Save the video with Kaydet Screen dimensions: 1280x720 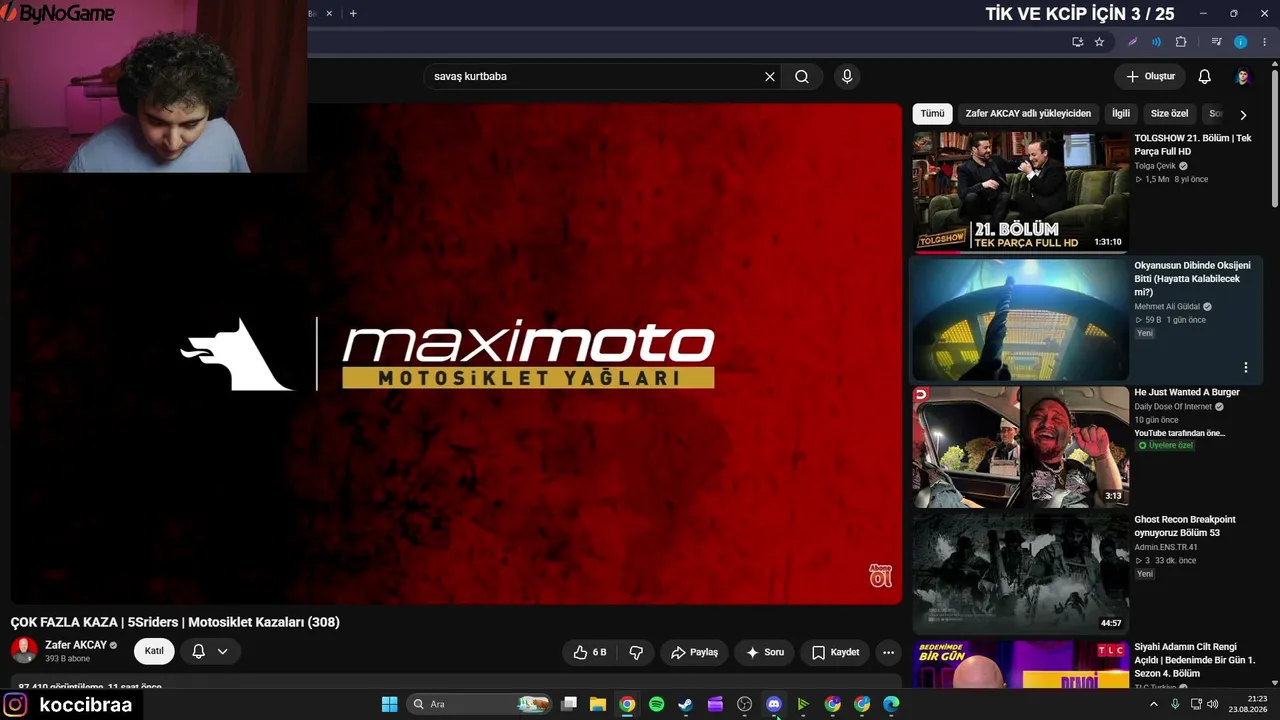click(835, 652)
